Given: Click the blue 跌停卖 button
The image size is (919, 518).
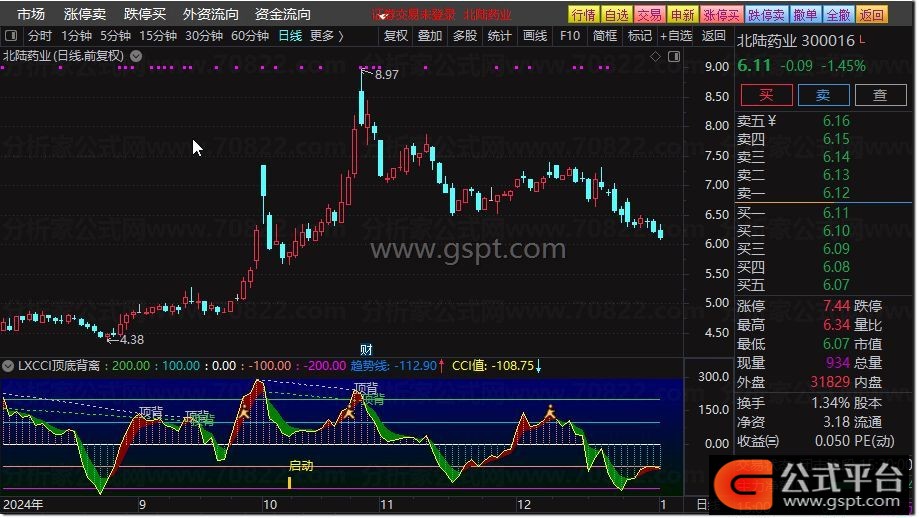Looking at the screenshot, I should tap(767, 14).
